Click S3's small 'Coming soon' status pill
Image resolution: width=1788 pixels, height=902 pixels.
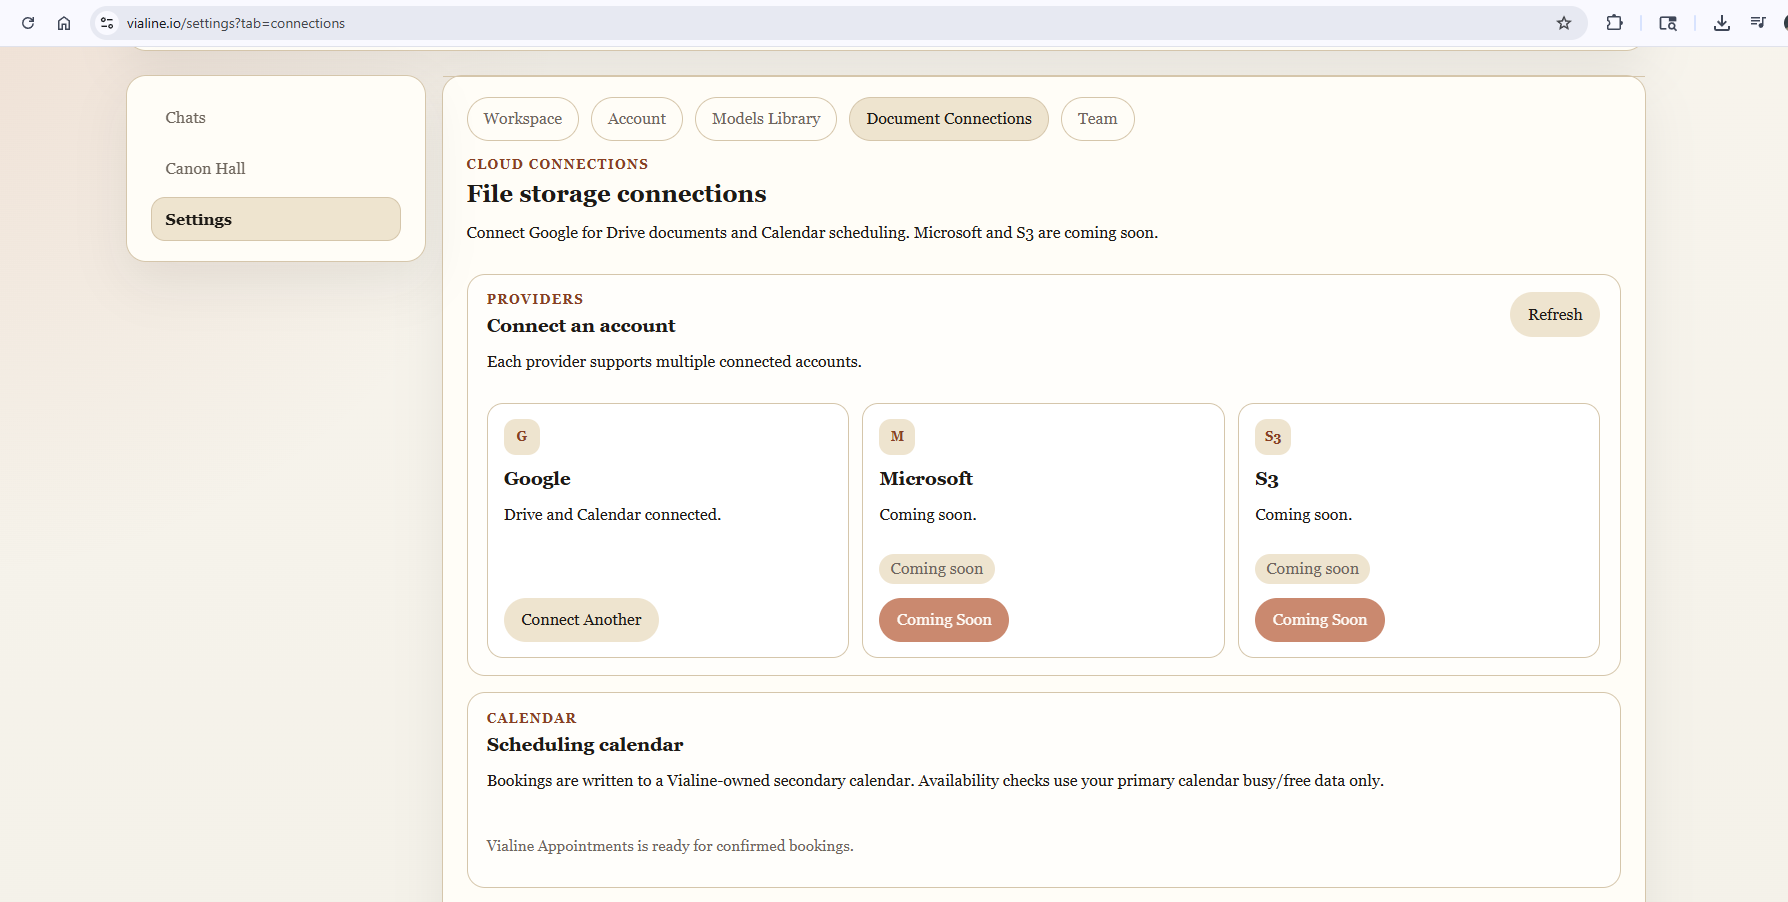[1313, 569]
